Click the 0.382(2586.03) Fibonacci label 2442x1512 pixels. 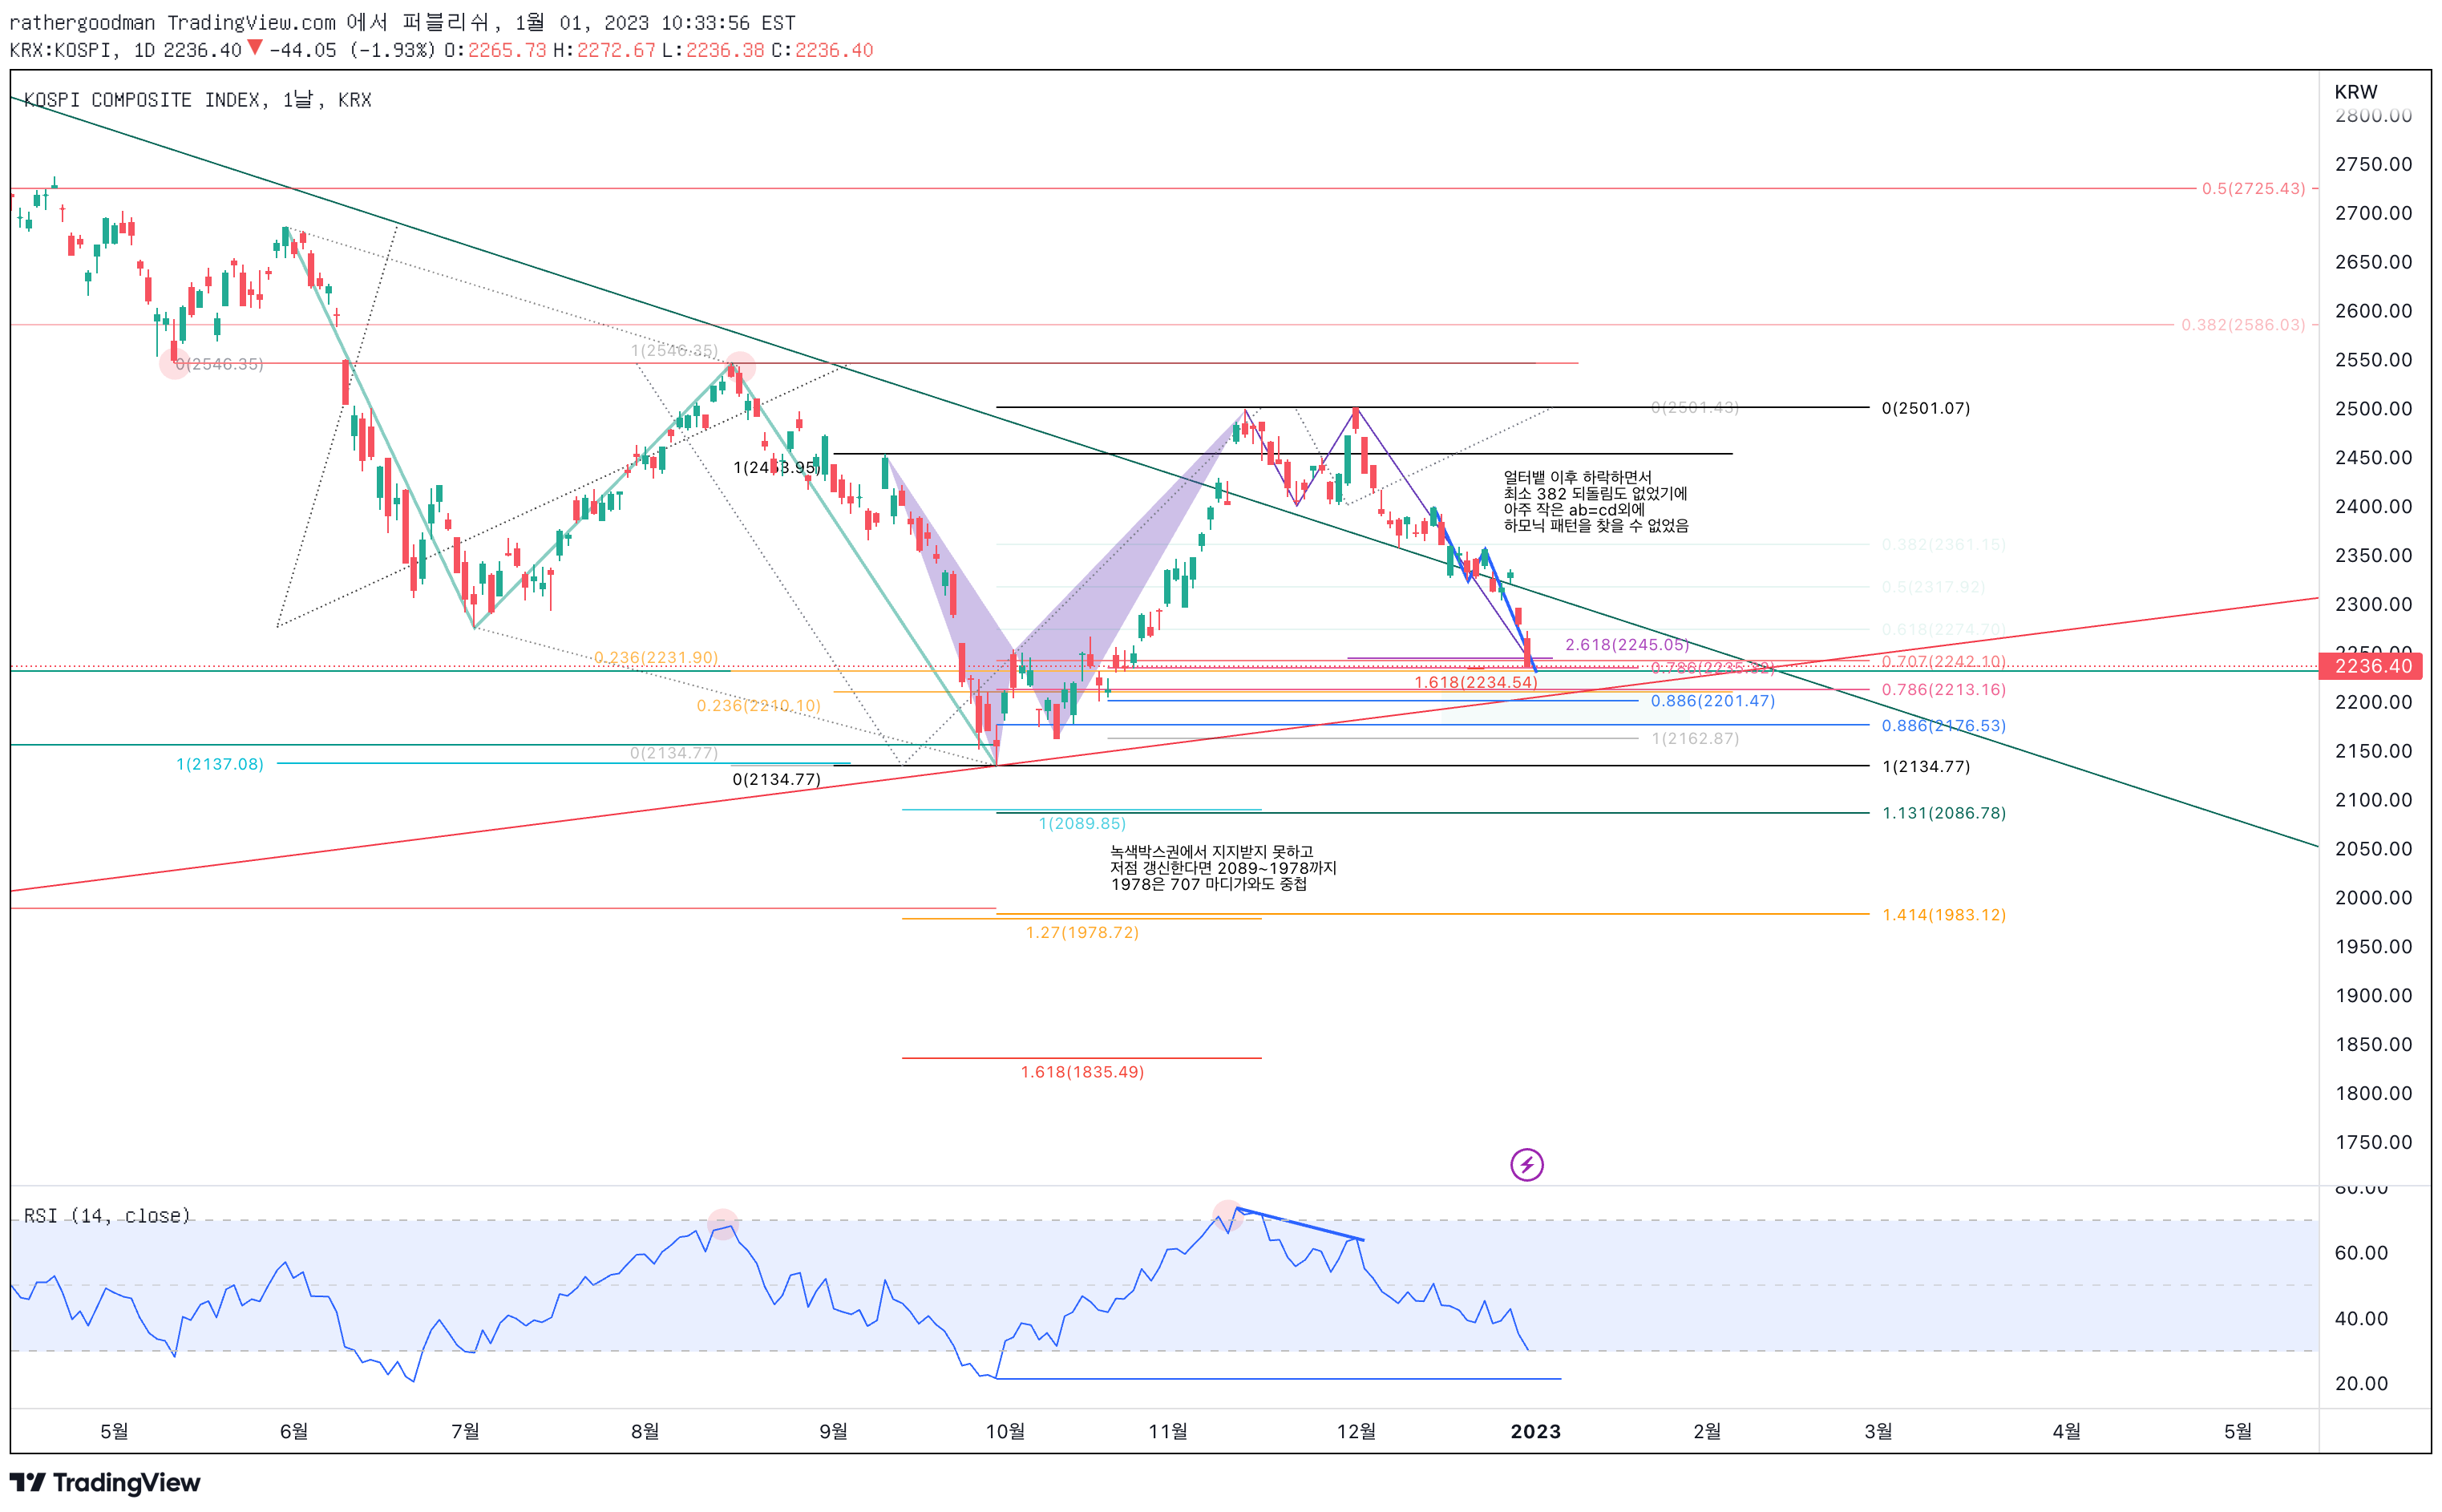pyautogui.click(x=2242, y=324)
